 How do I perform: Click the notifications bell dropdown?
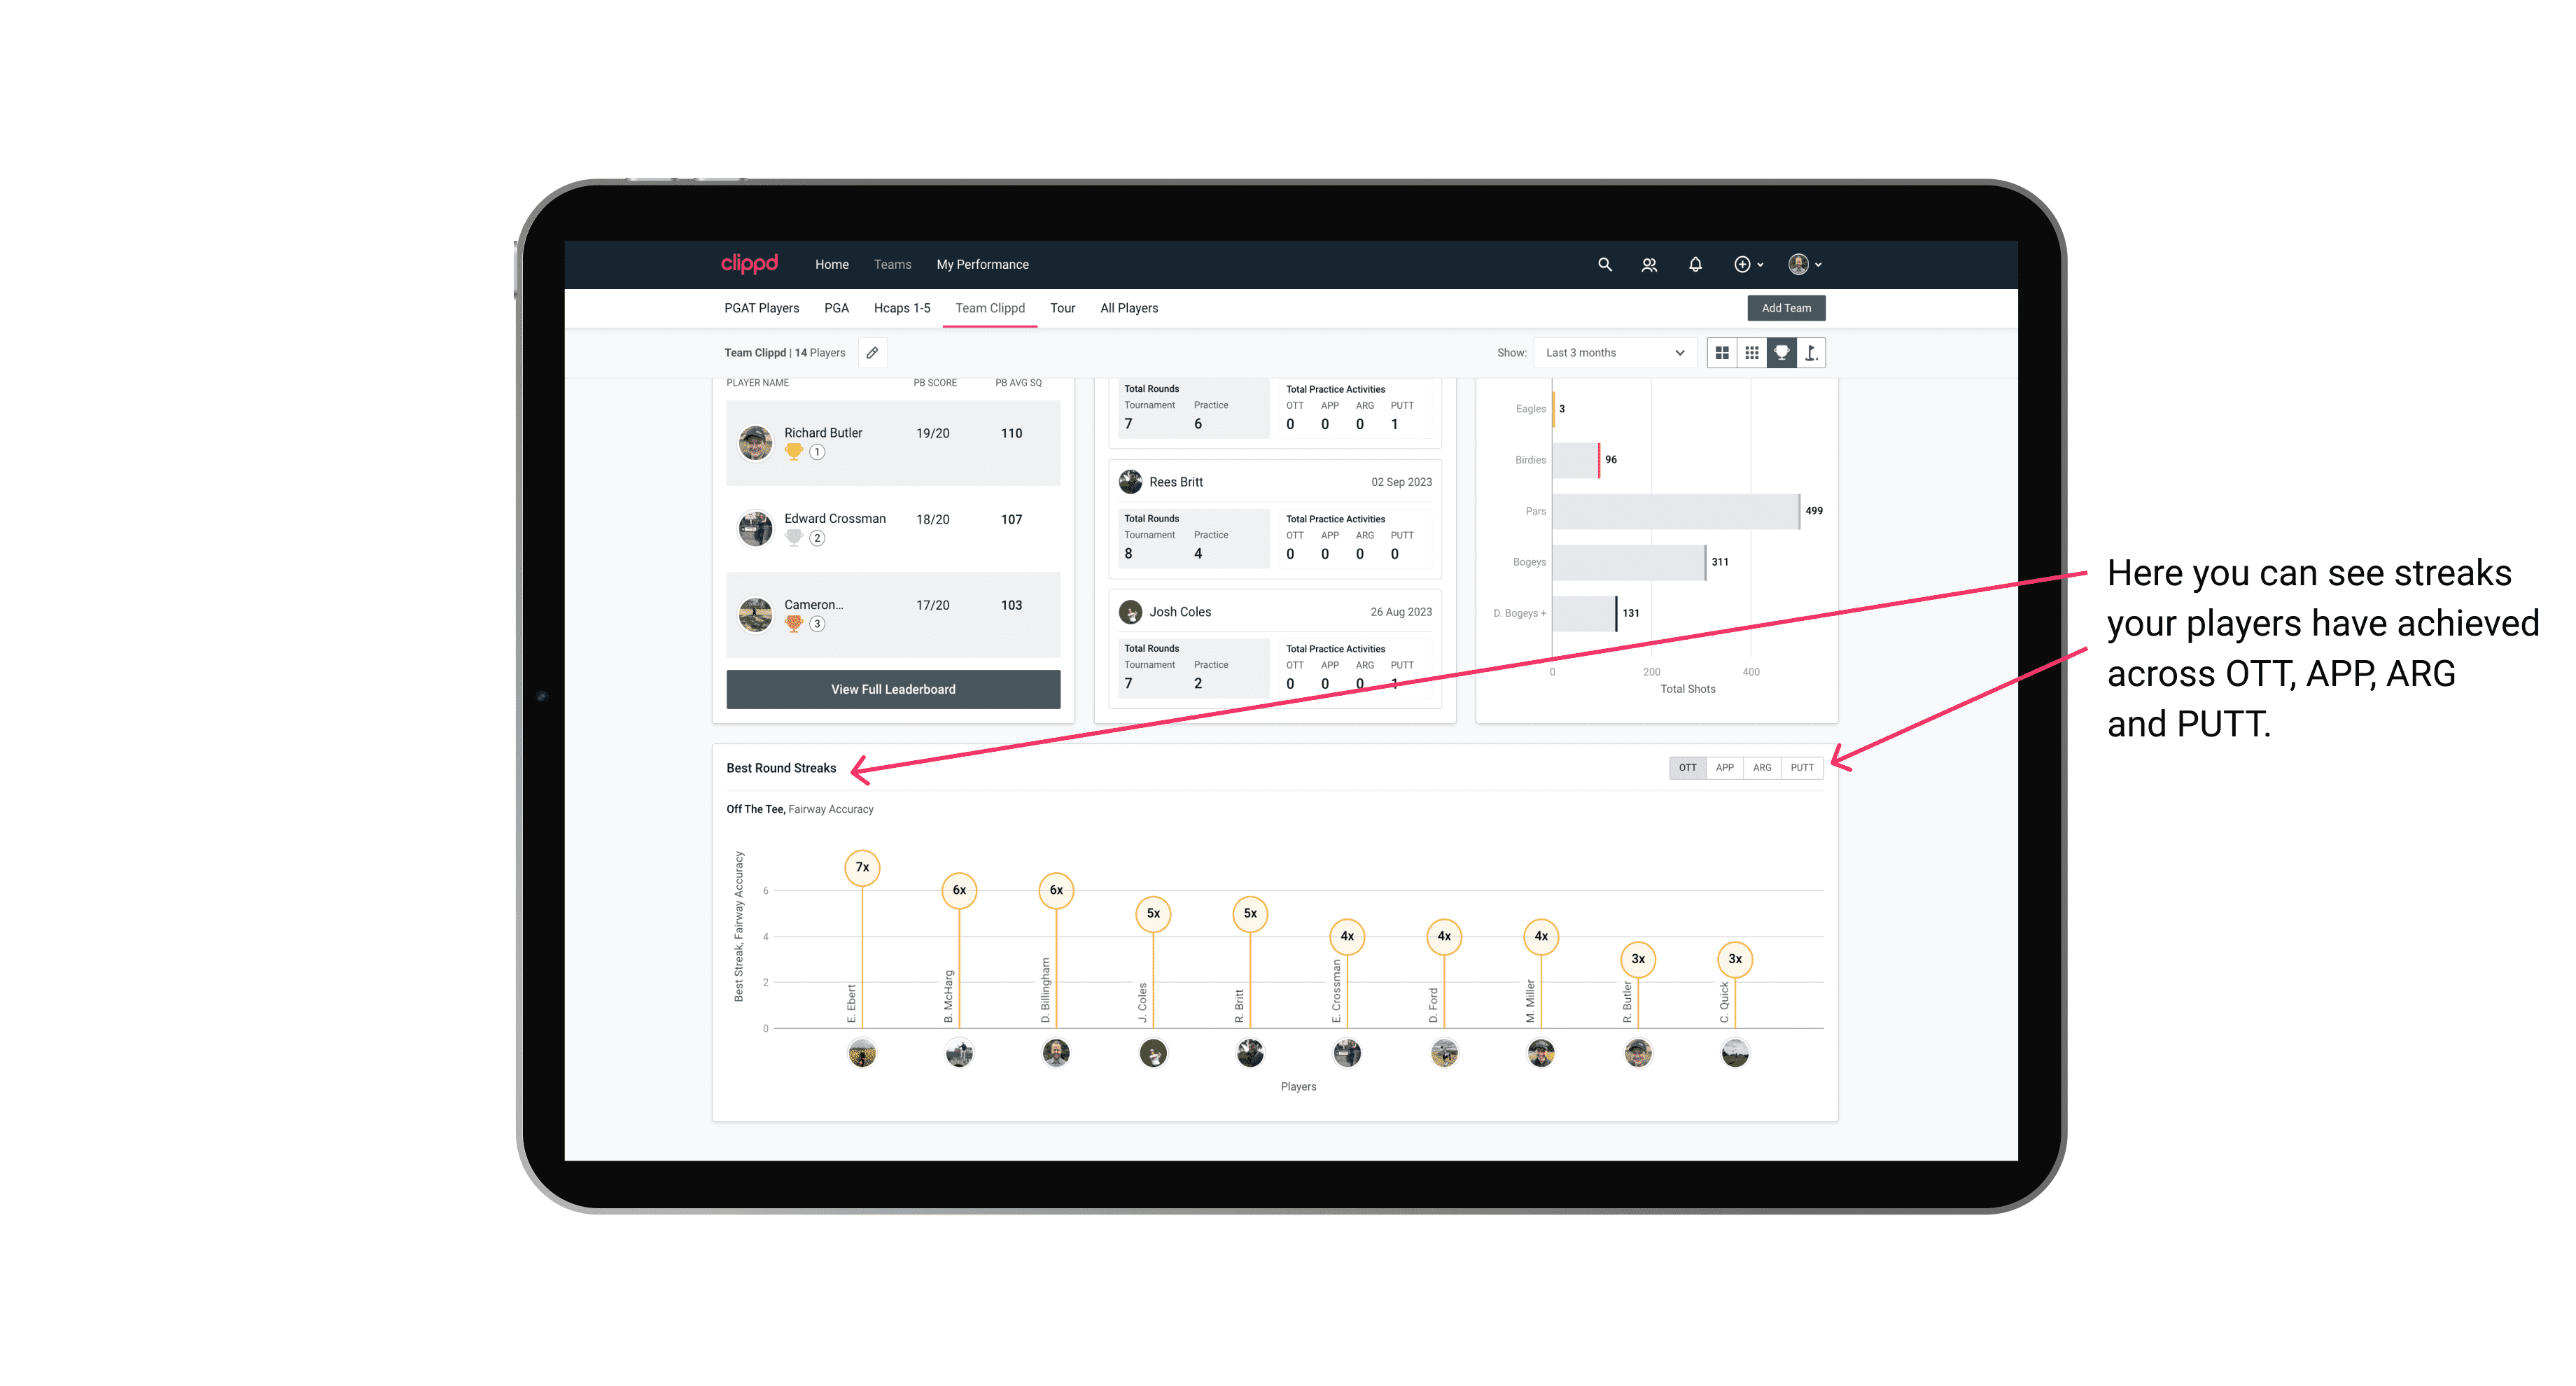tap(1694, 263)
